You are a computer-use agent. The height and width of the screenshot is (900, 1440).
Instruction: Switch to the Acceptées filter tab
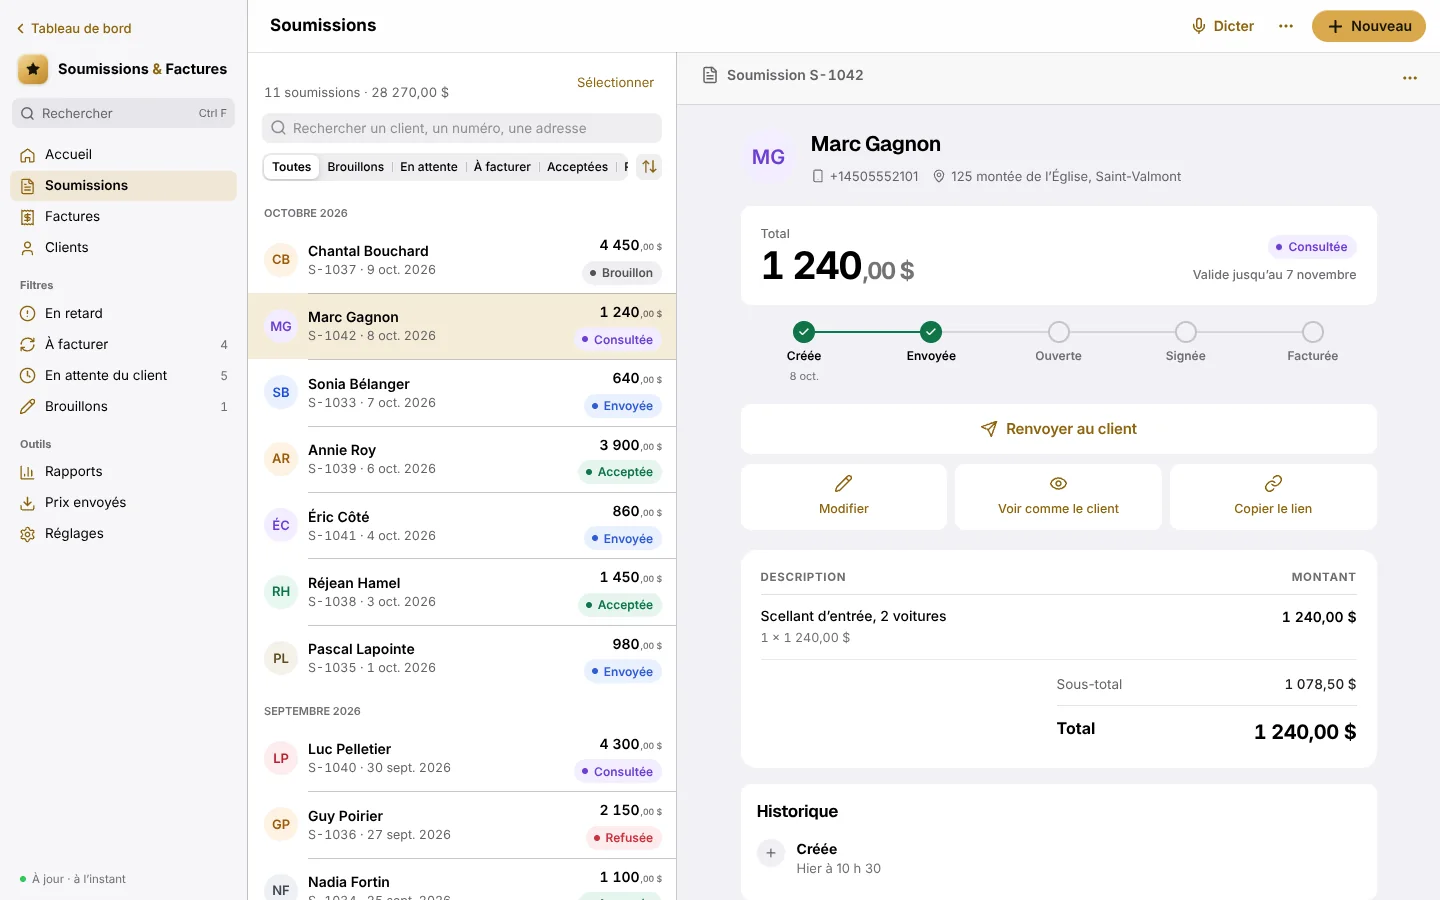[577, 167]
